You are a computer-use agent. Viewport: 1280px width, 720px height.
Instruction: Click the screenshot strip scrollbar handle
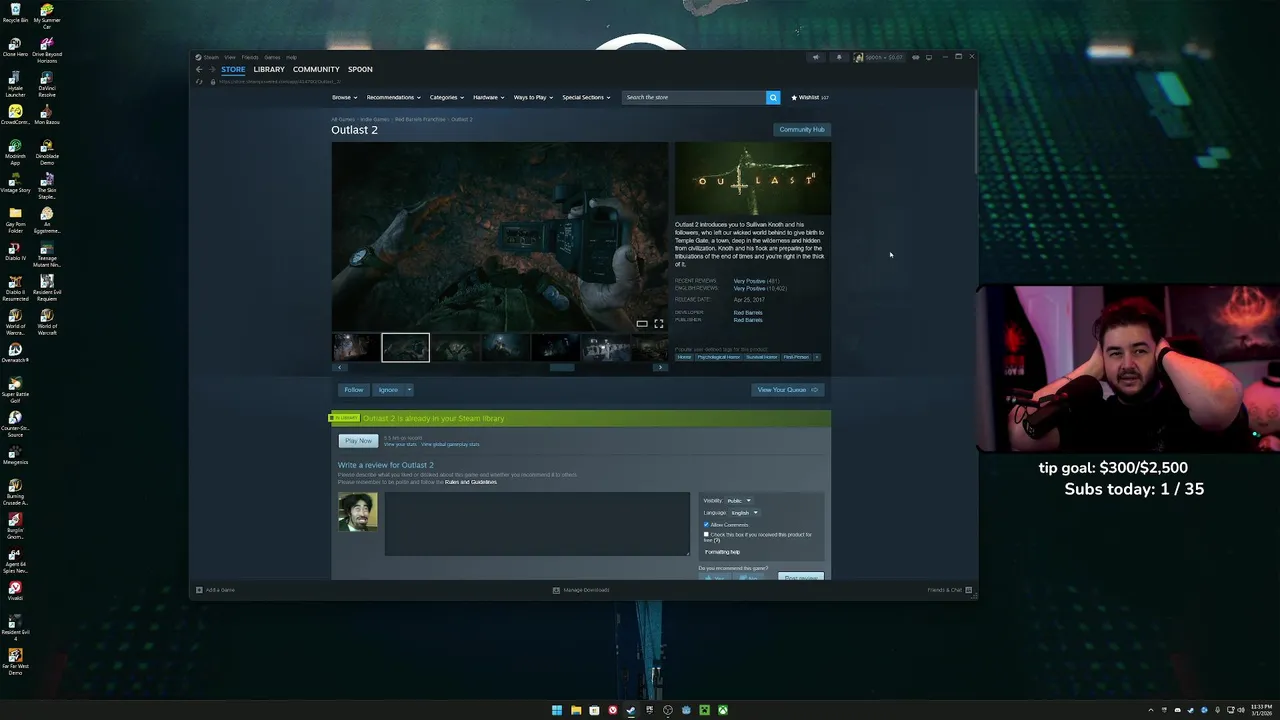(x=562, y=367)
